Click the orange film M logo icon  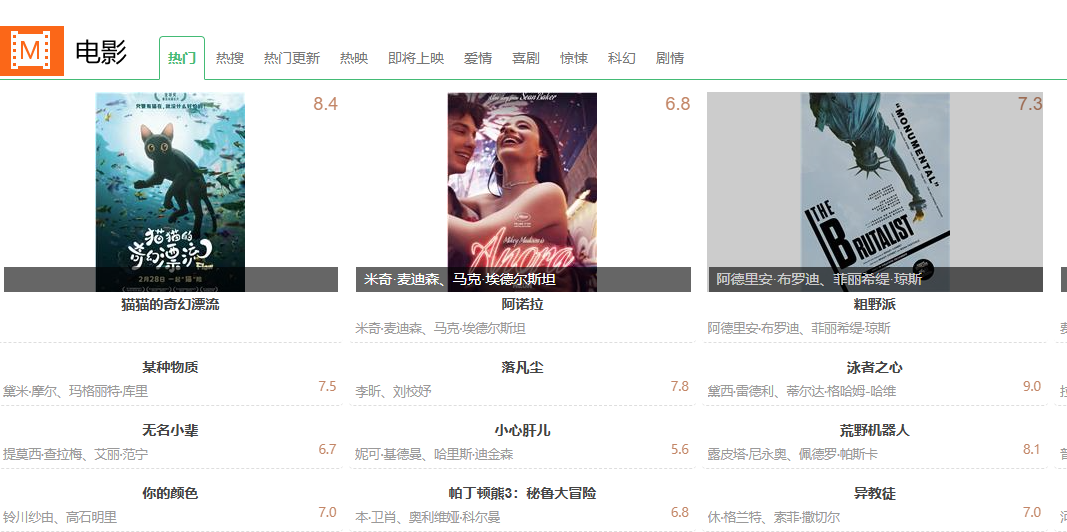(x=31, y=51)
